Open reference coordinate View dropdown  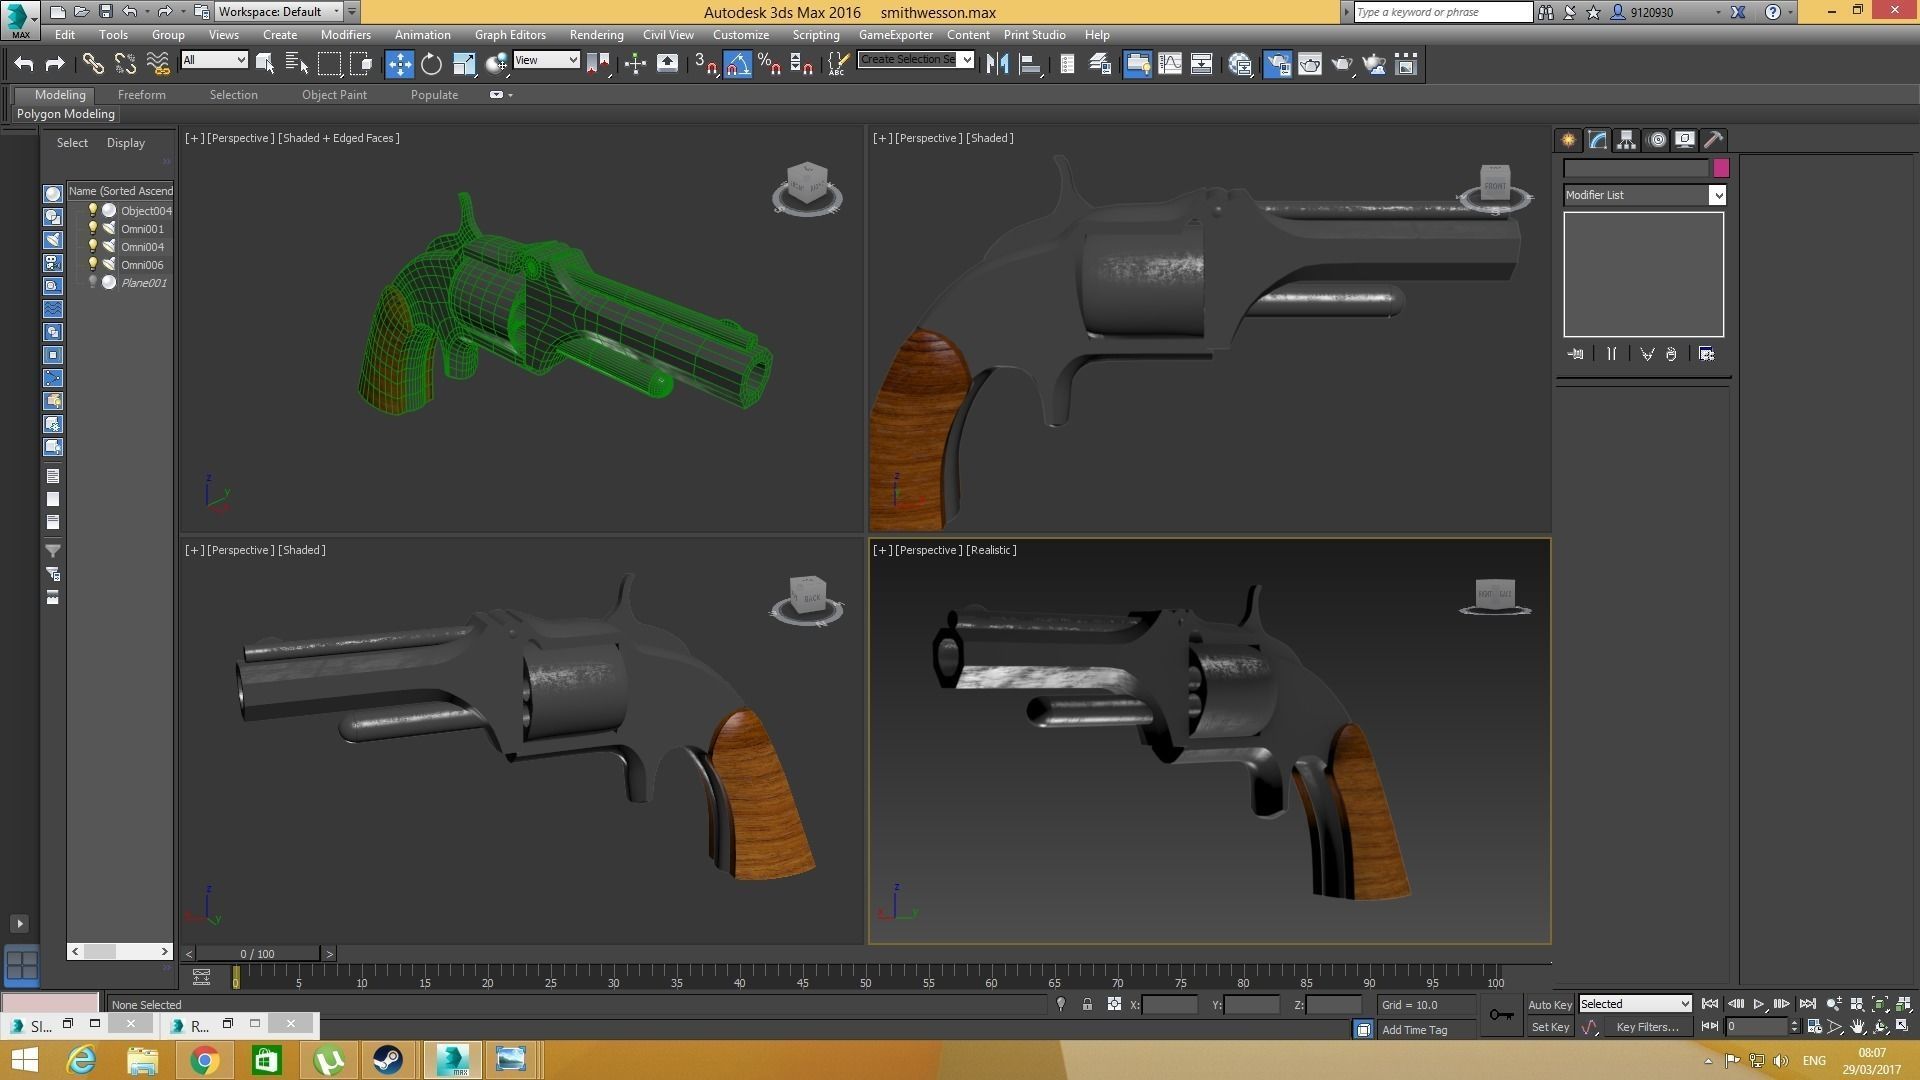pyautogui.click(x=546, y=60)
